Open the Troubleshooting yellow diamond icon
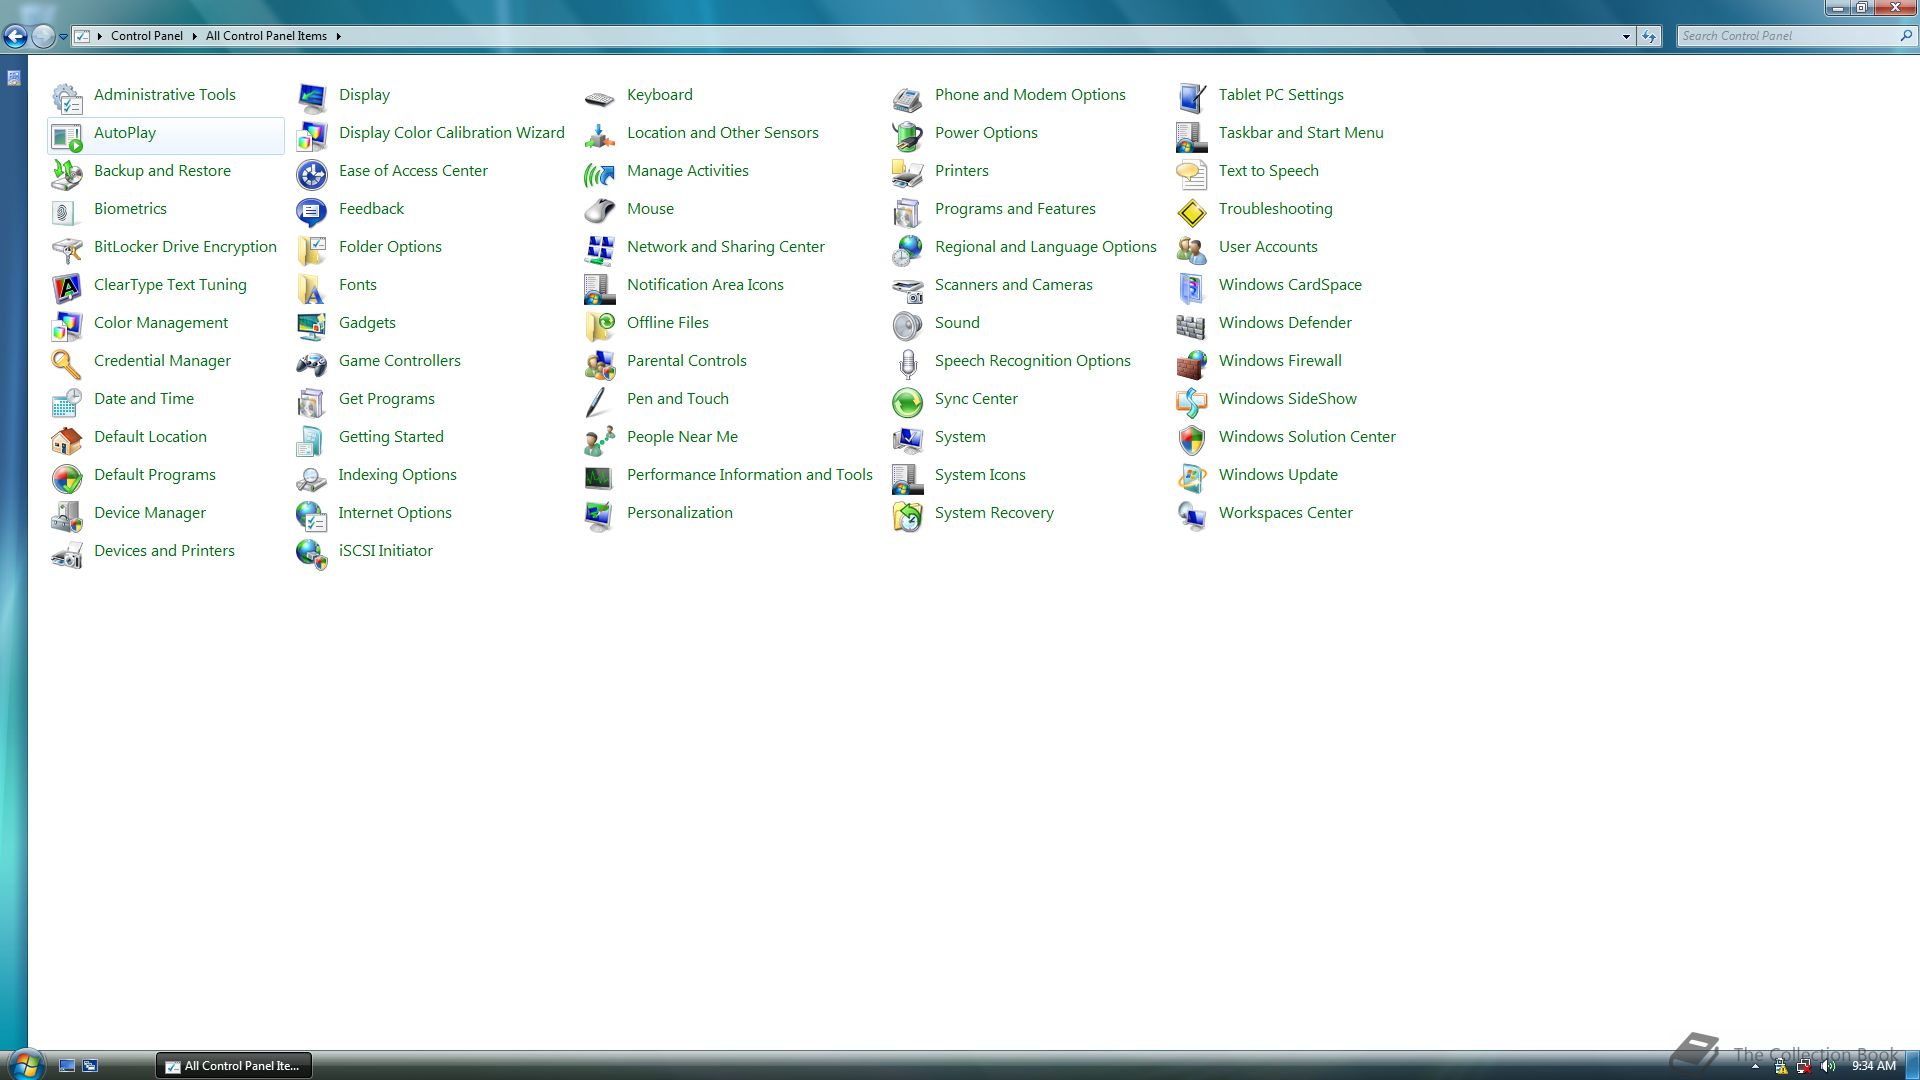The image size is (1920, 1080). (1192, 212)
